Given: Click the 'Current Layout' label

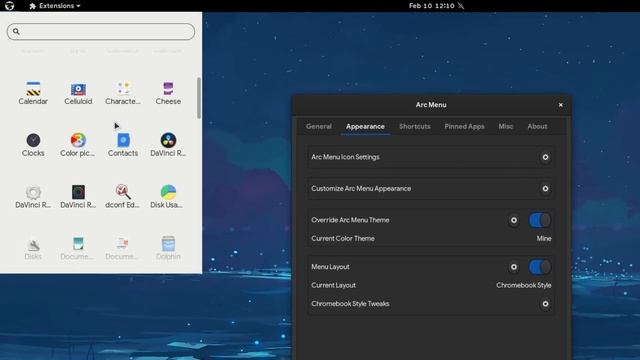Looking at the screenshot, I should point(333,285).
